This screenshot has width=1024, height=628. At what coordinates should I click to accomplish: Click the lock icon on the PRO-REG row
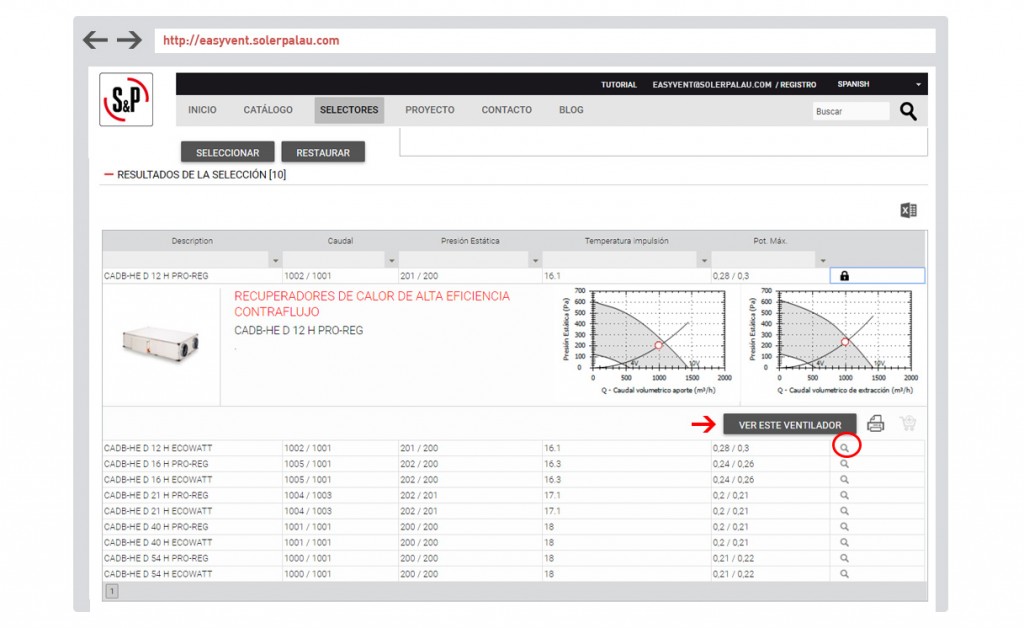(x=844, y=276)
